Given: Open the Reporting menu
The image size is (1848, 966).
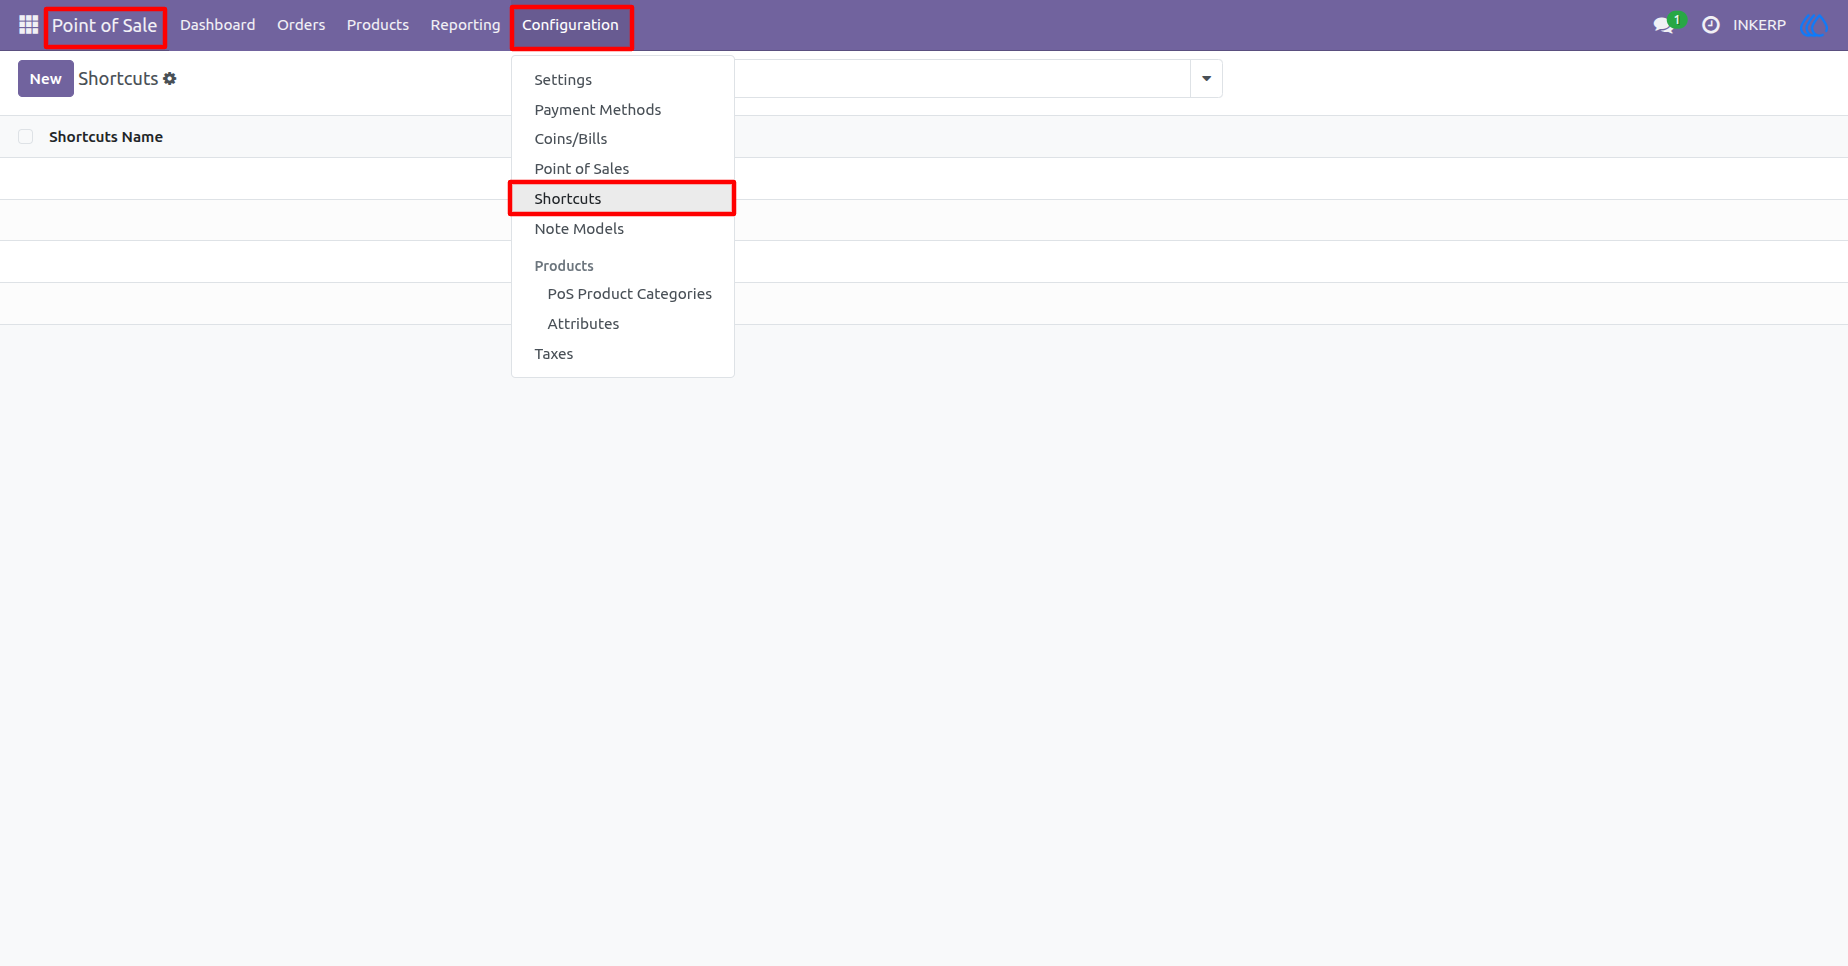Looking at the screenshot, I should (465, 25).
